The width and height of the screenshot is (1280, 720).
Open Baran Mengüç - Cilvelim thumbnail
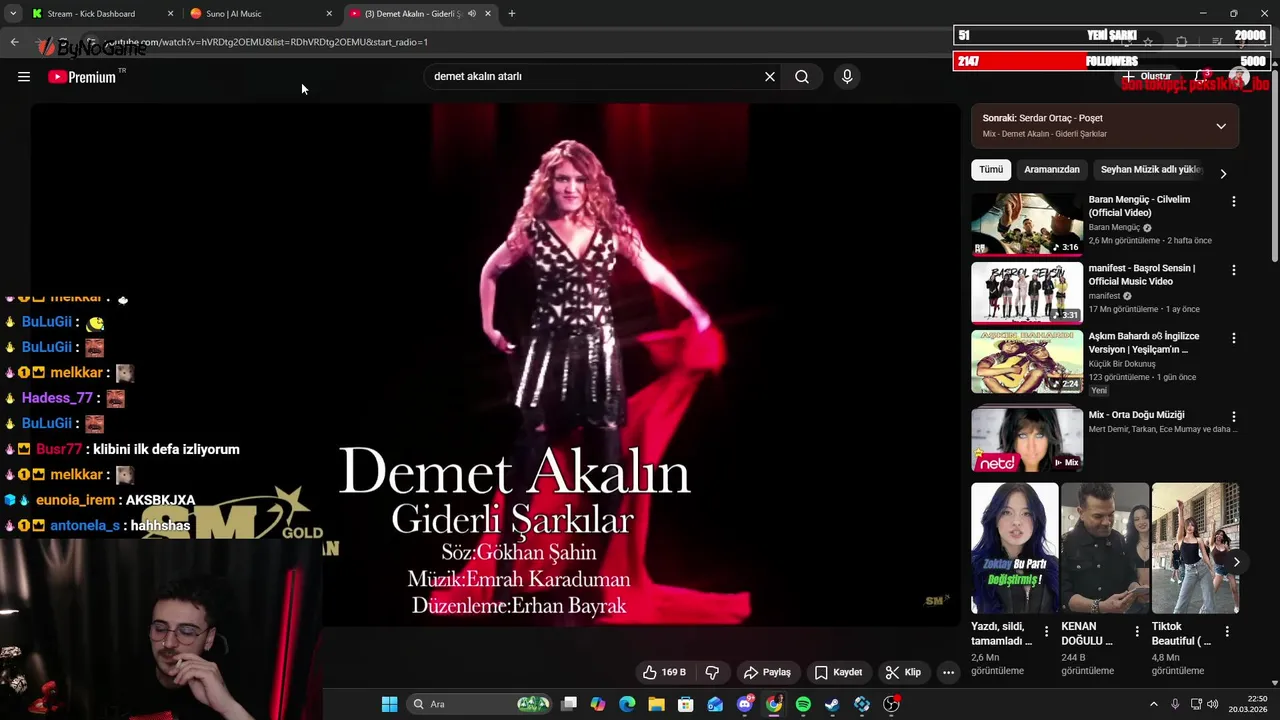(1027, 224)
